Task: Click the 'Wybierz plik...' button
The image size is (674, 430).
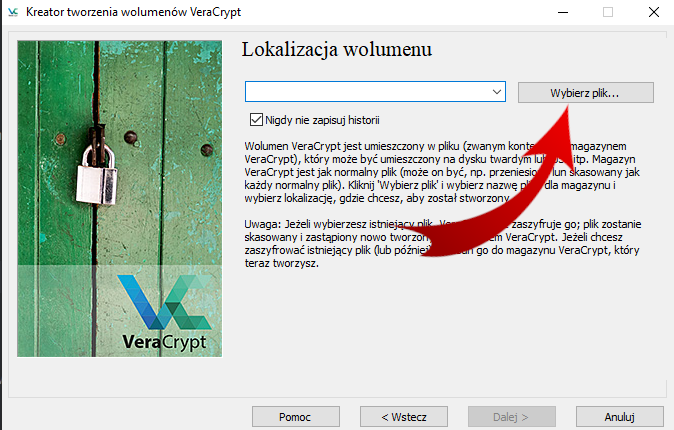Action: [585, 92]
